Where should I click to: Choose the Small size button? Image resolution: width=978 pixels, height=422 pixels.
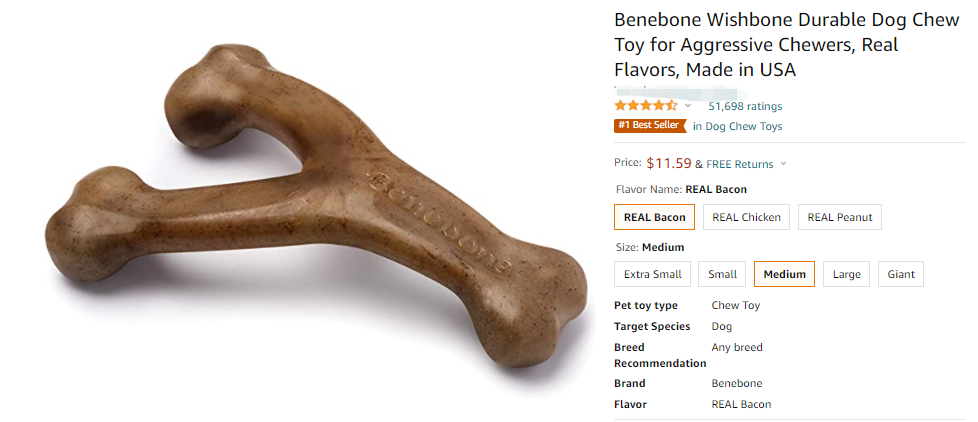point(722,274)
